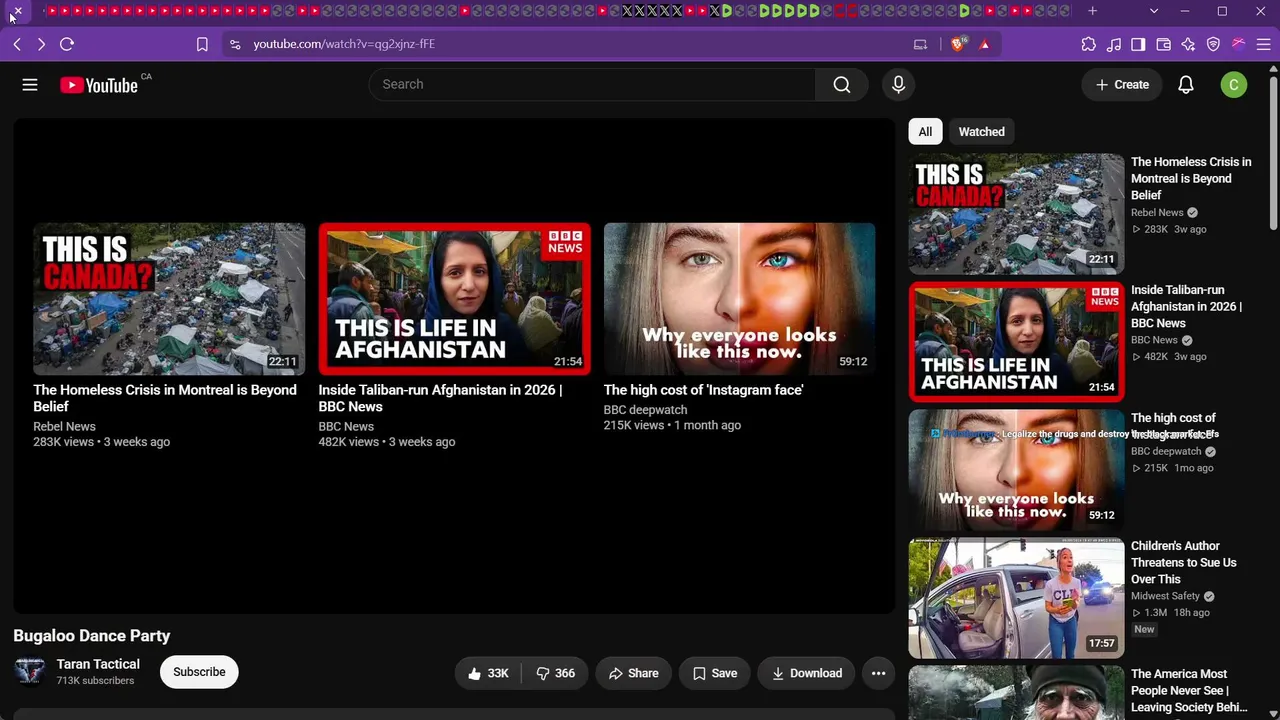Select the Watched filter chip
Screen dimensions: 1280x720
click(x=982, y=132)
